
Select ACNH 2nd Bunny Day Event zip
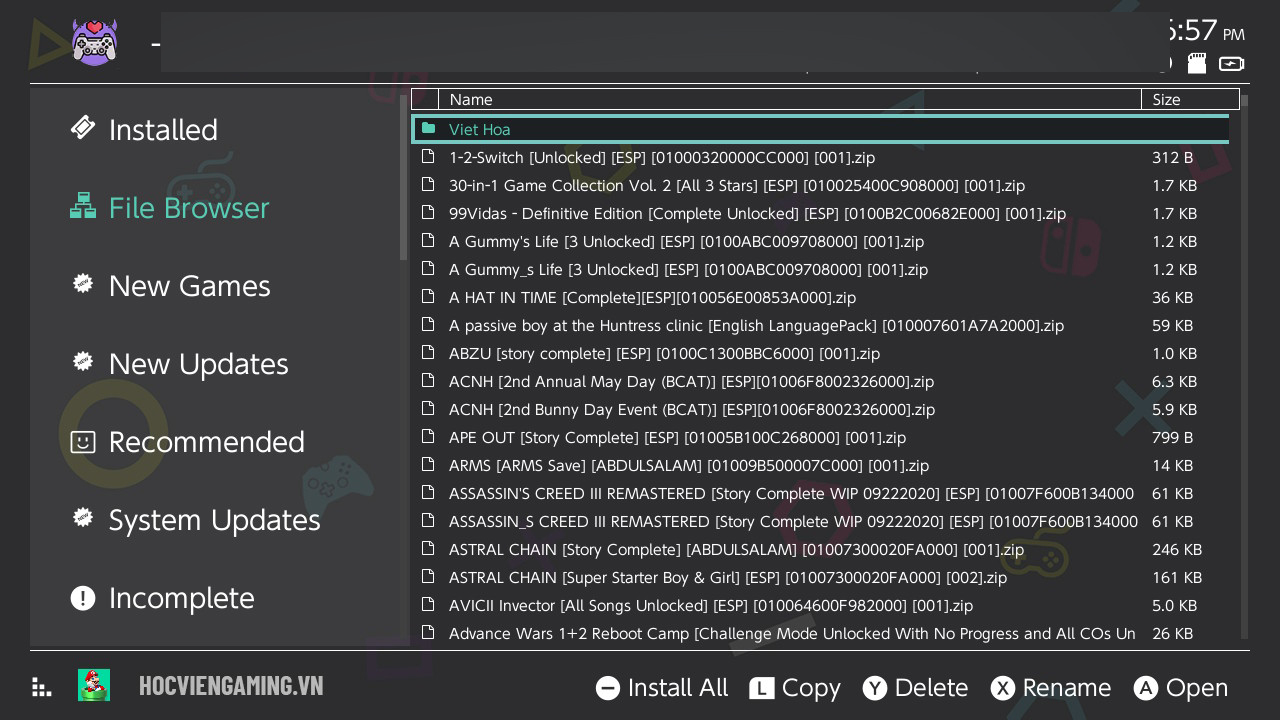820,409
